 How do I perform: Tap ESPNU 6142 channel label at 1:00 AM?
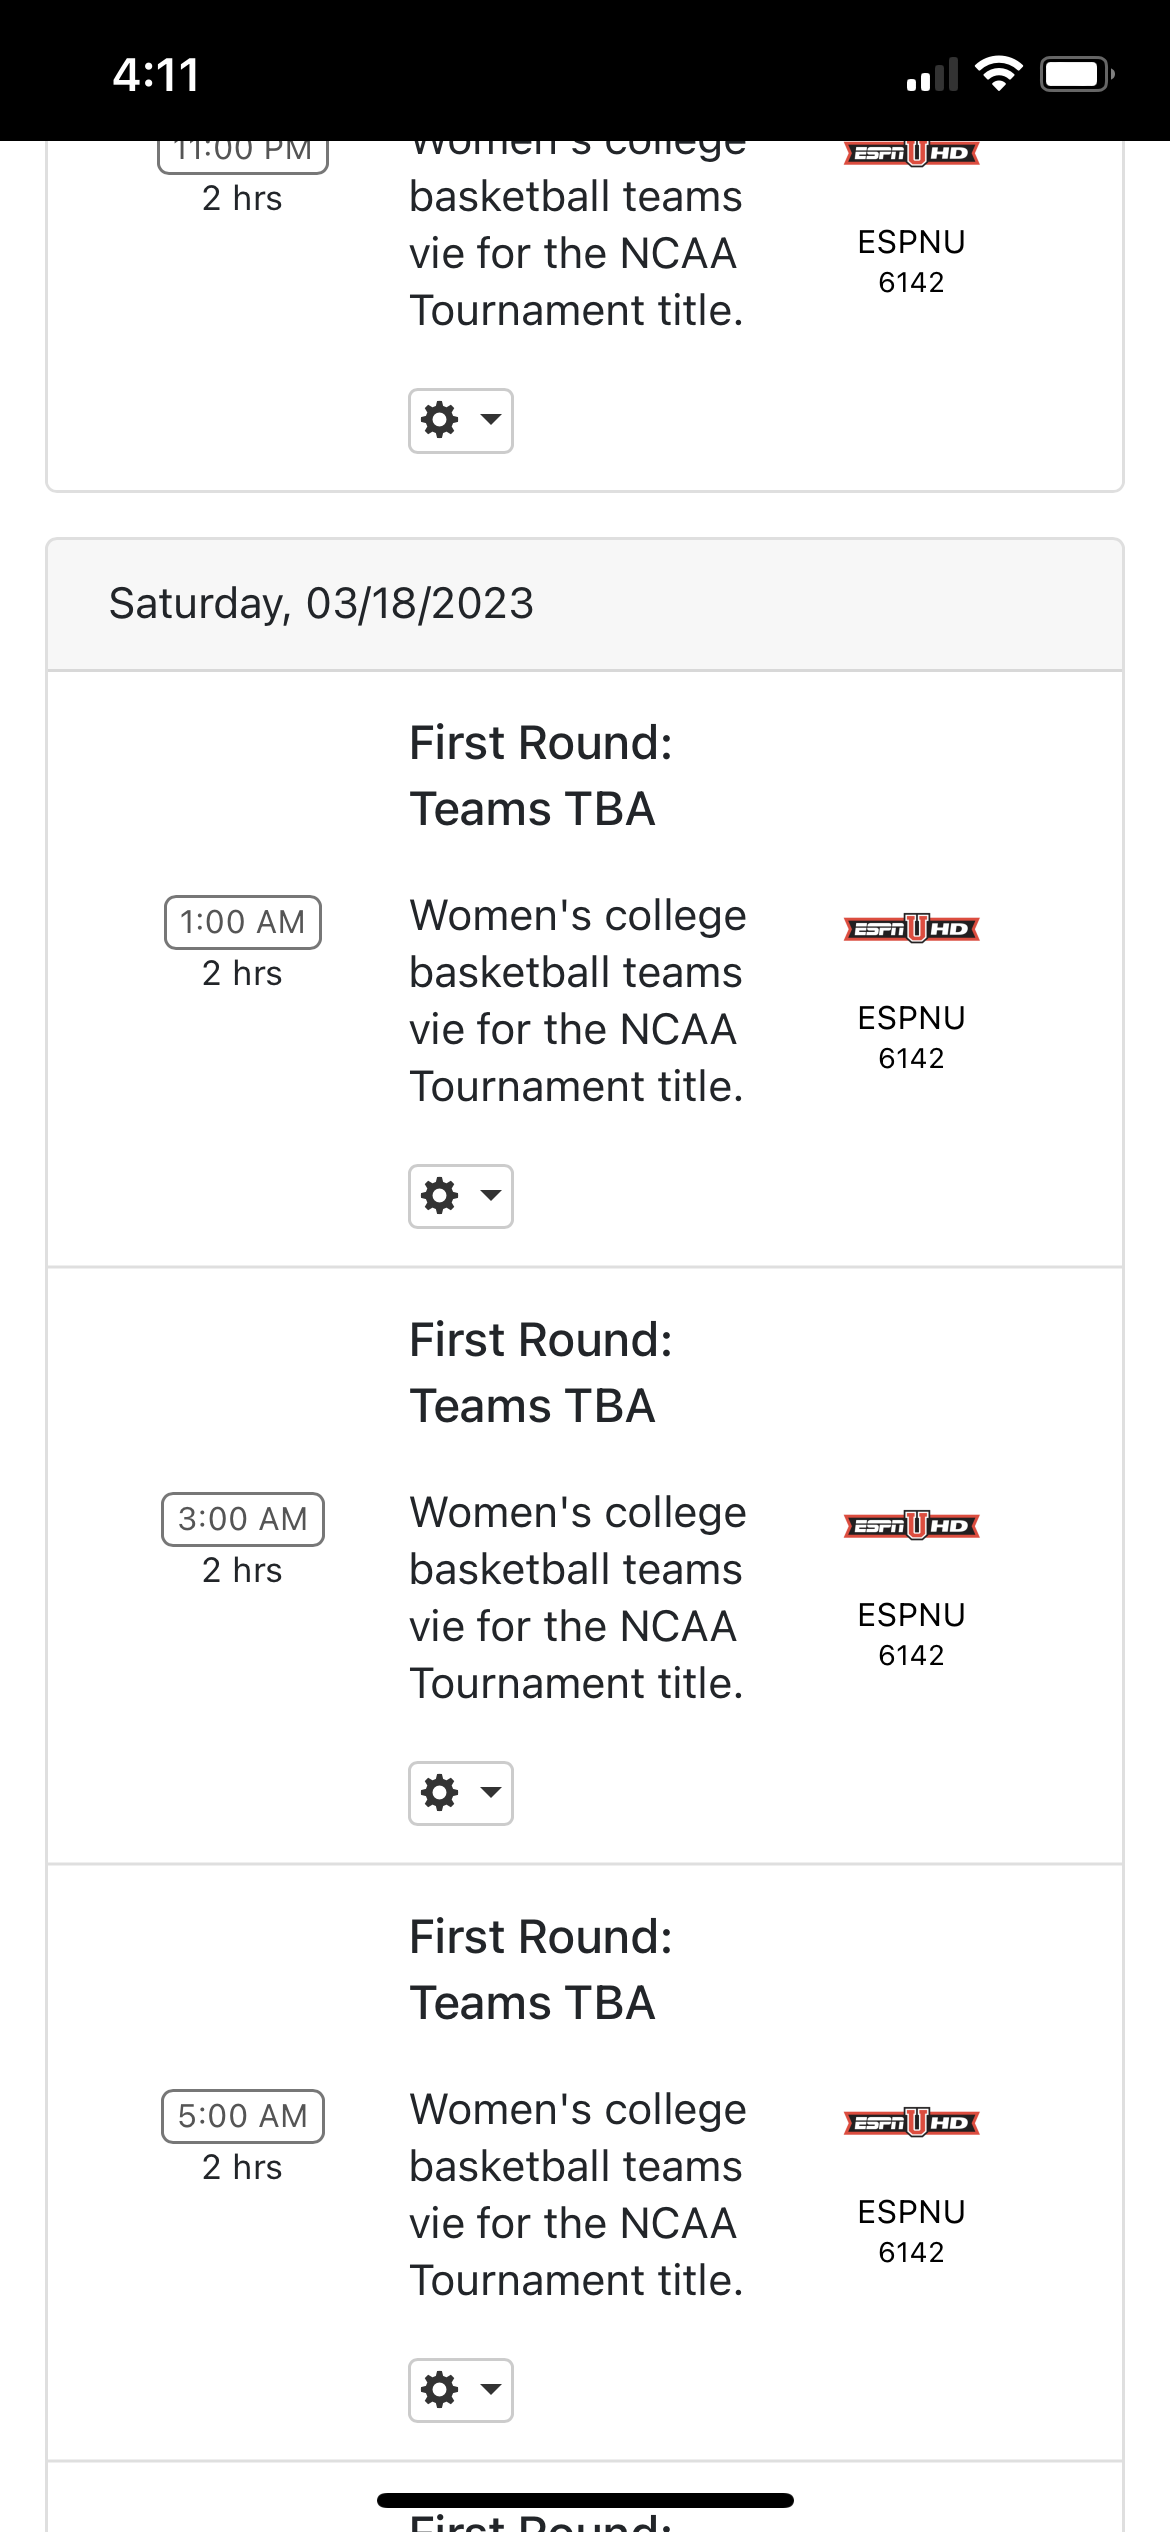911,1037
